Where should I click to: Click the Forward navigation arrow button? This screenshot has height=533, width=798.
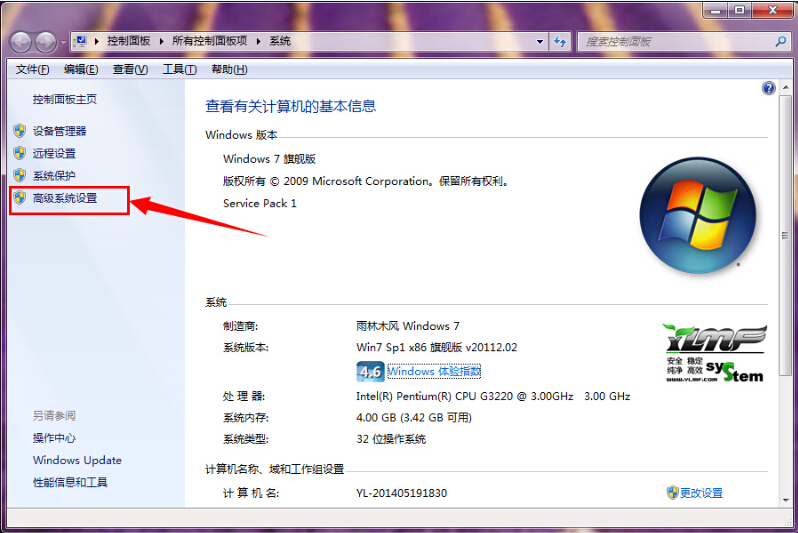[47, 42]
